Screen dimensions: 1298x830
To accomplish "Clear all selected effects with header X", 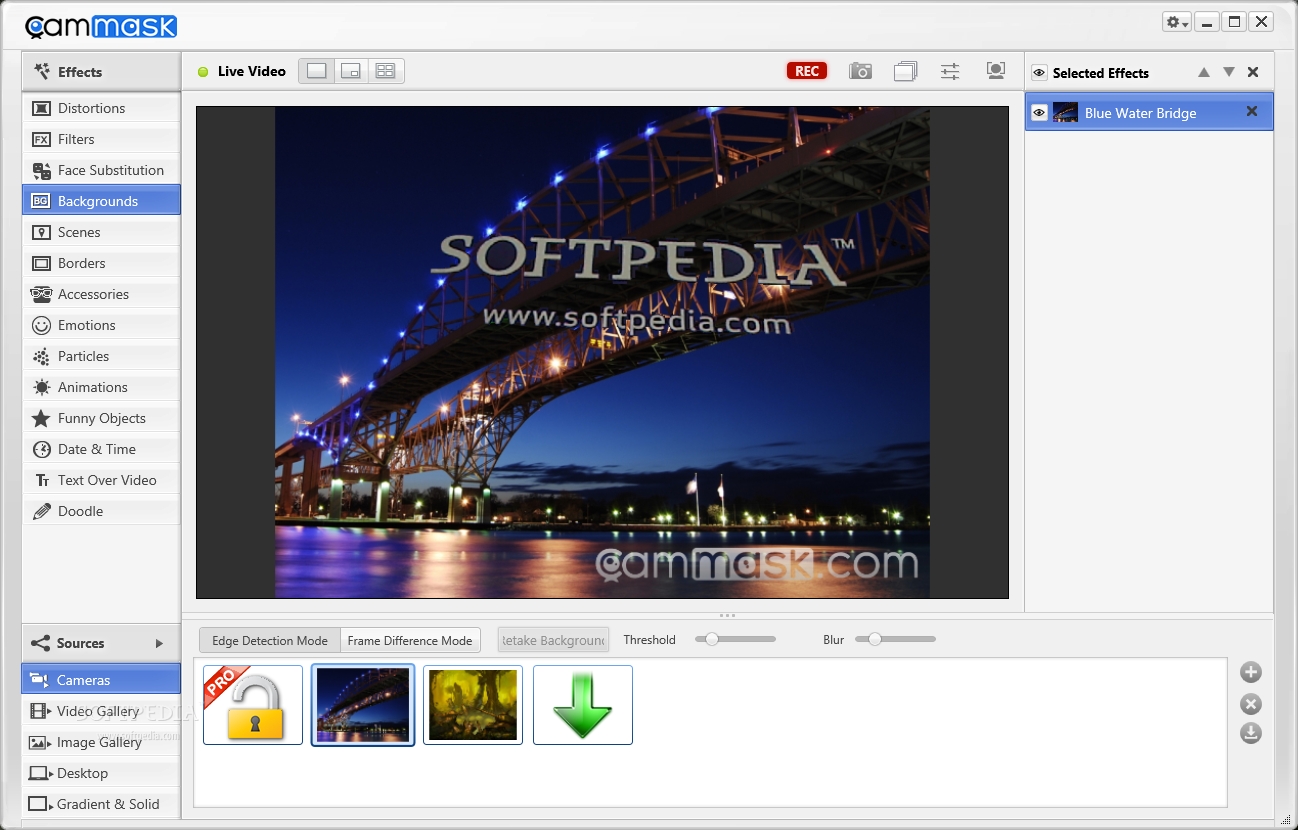I will click(1253, 72).
